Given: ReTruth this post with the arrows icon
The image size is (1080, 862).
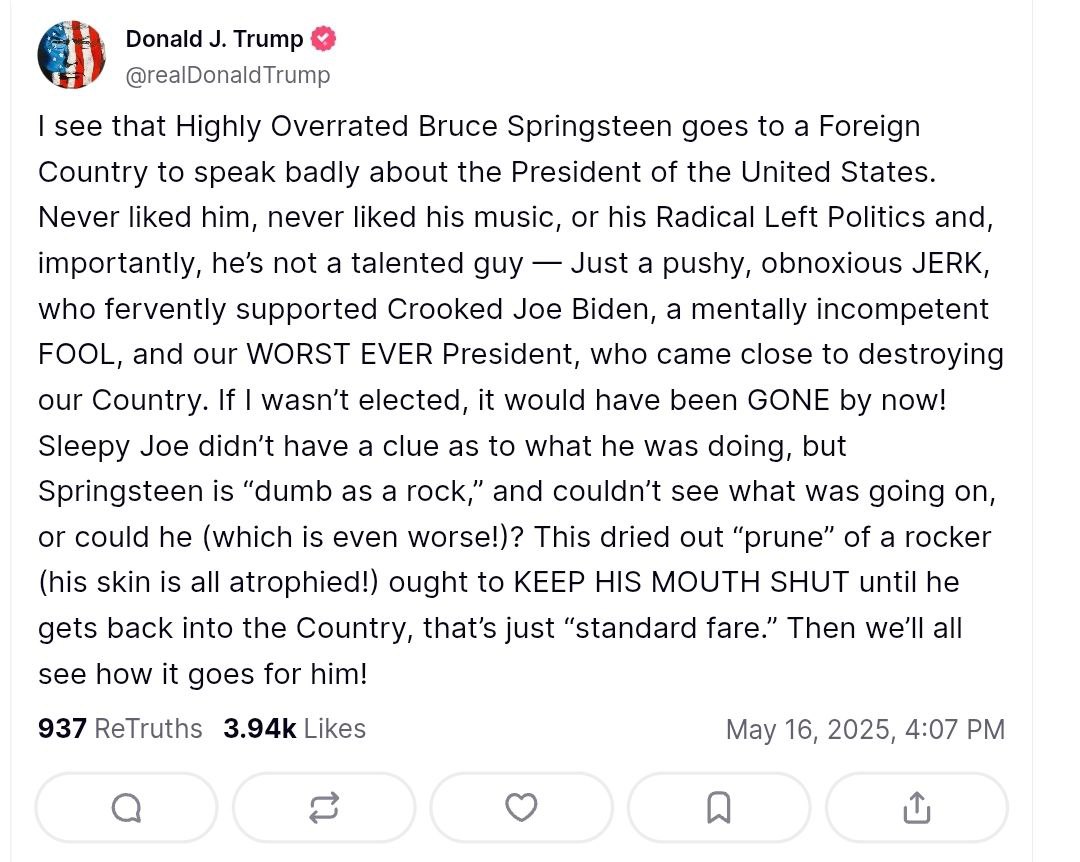Looking at the screenshot, I should point(324,808).
